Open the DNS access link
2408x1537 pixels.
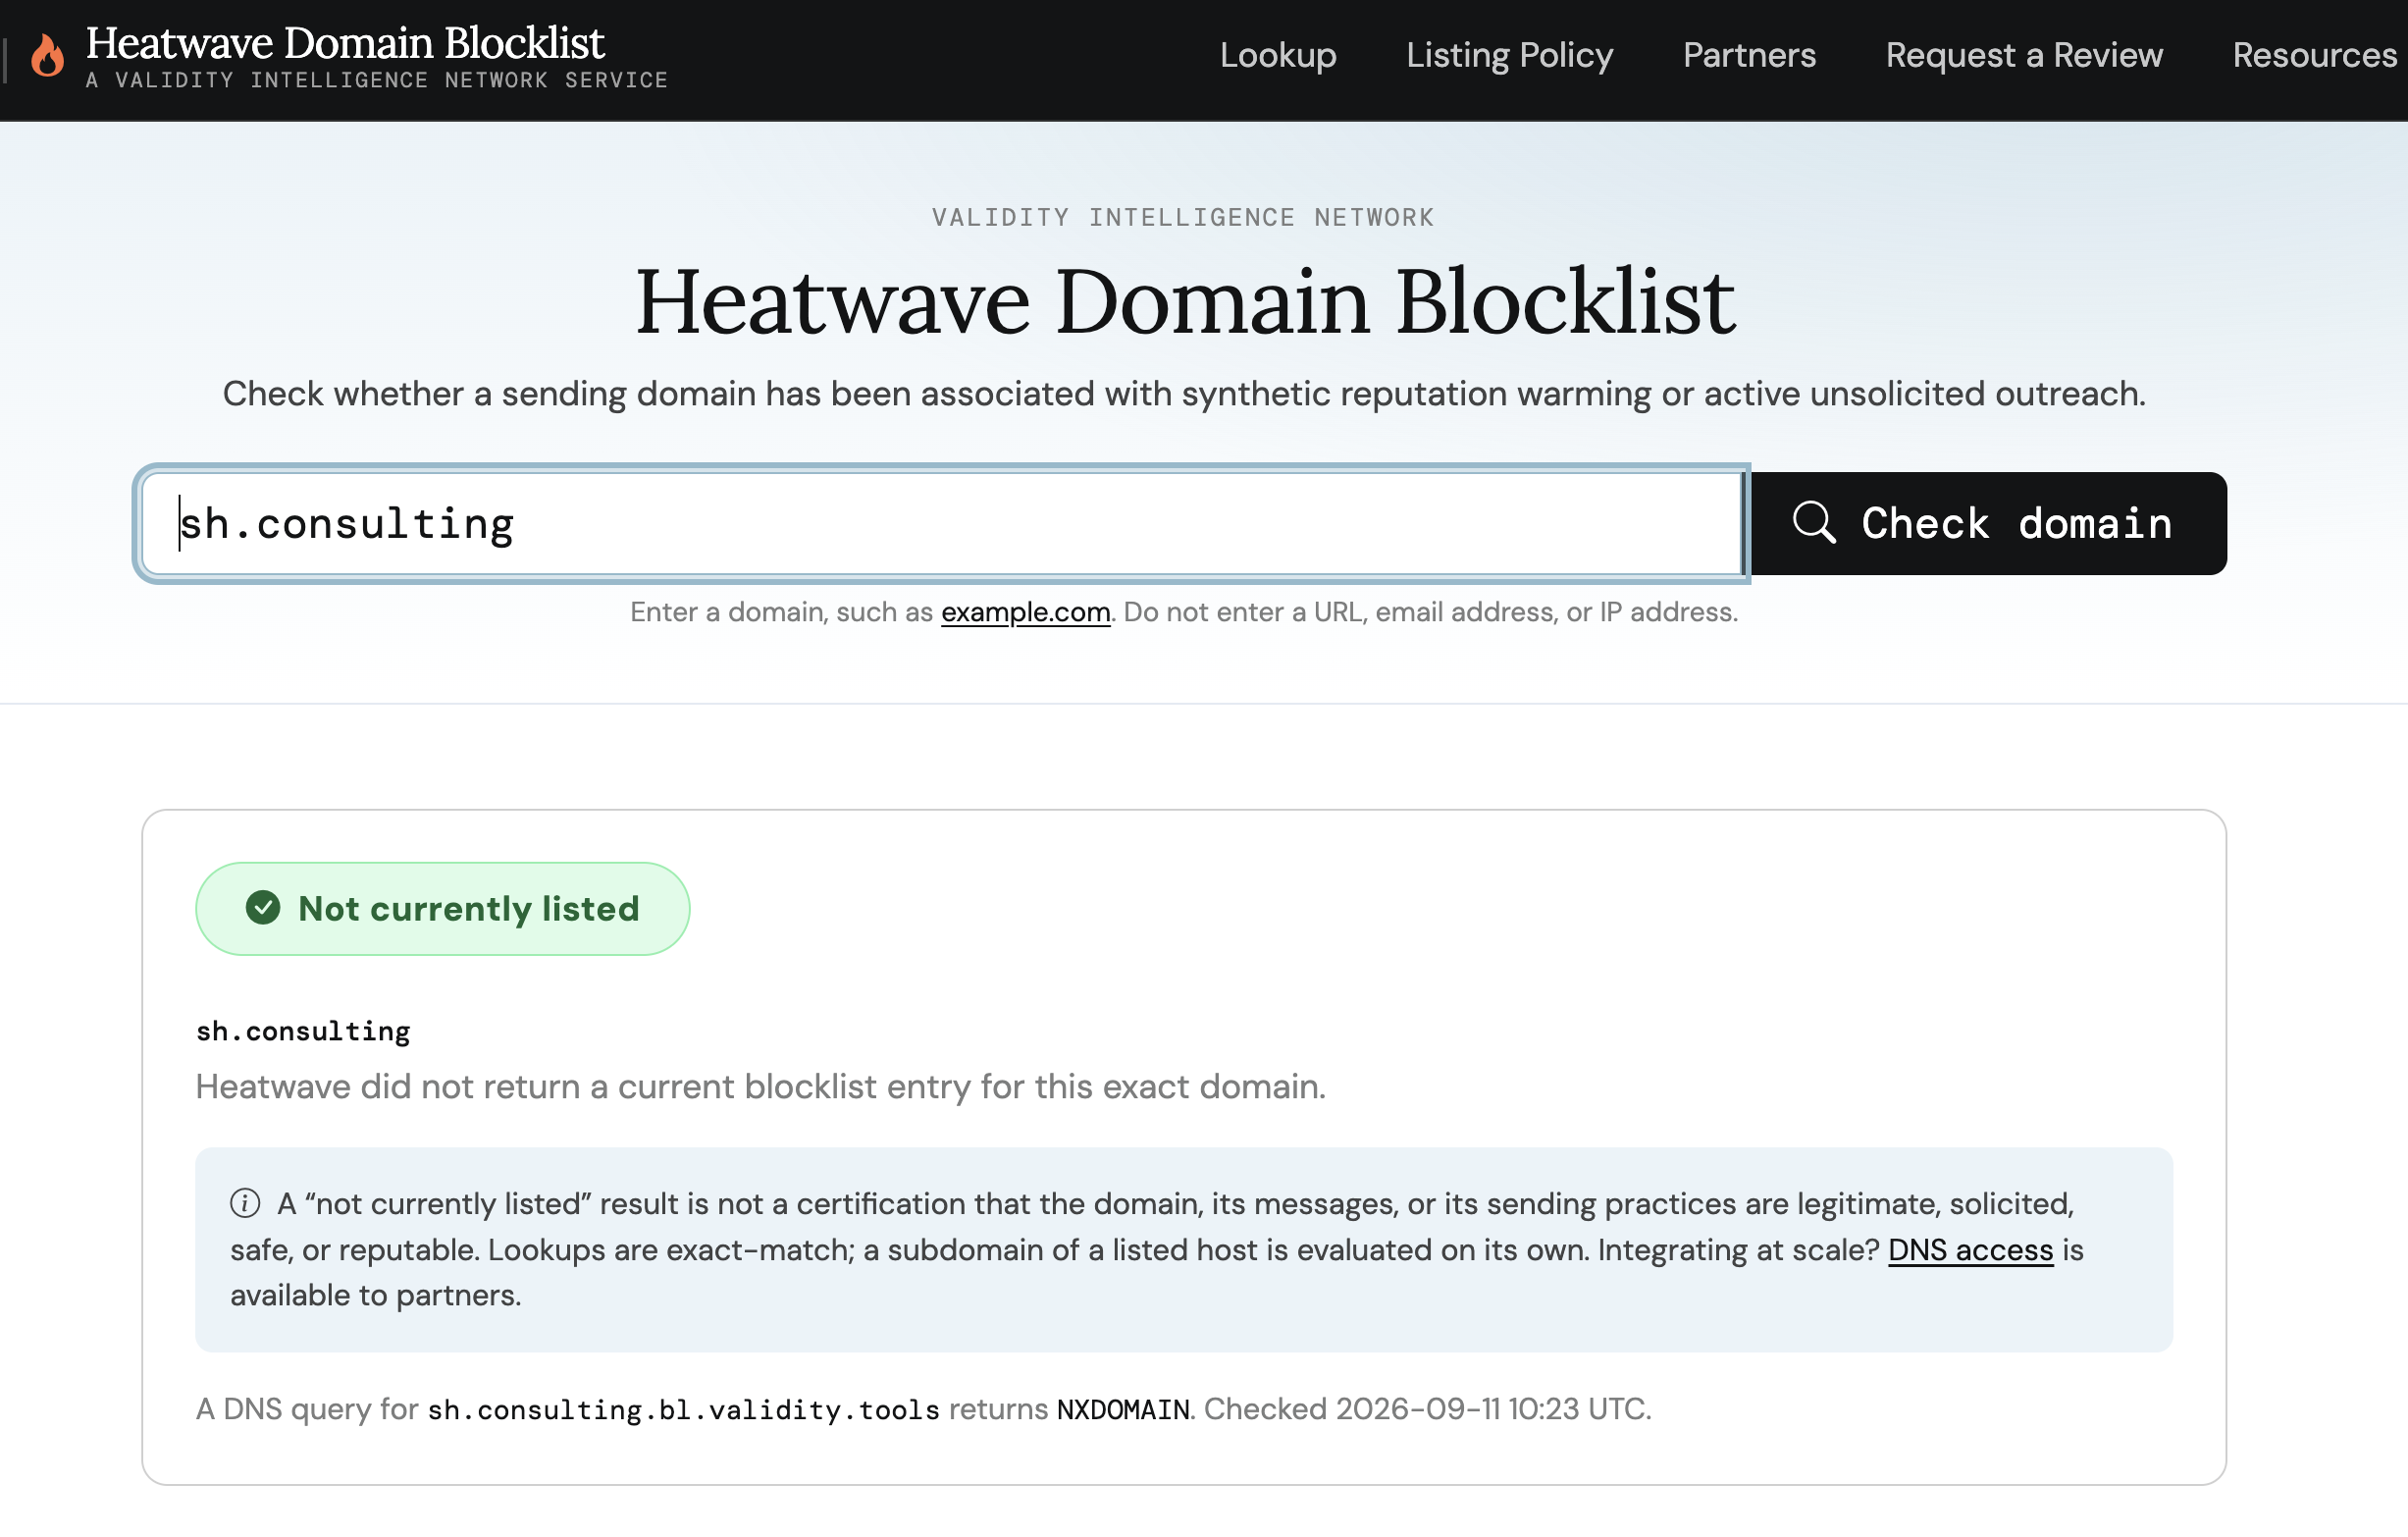coord(1970,1250)
